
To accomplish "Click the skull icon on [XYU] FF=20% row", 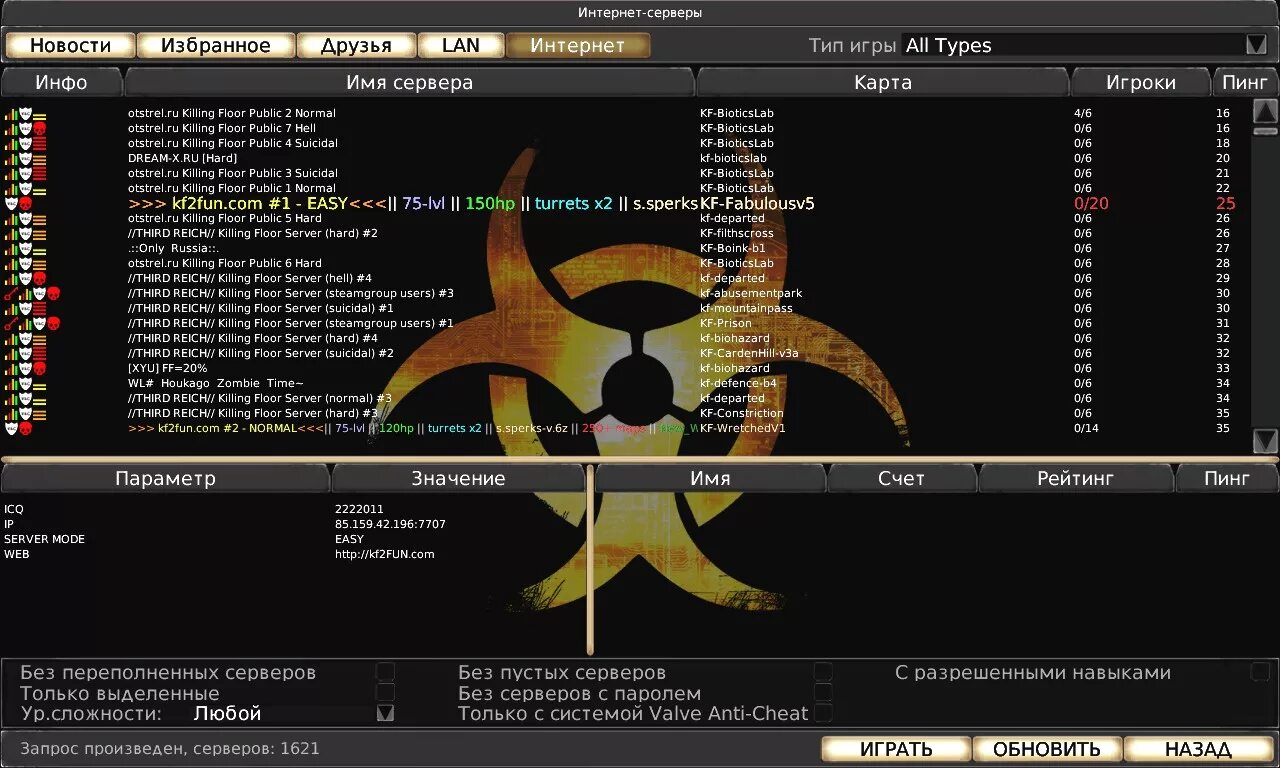I will (39, 368).
